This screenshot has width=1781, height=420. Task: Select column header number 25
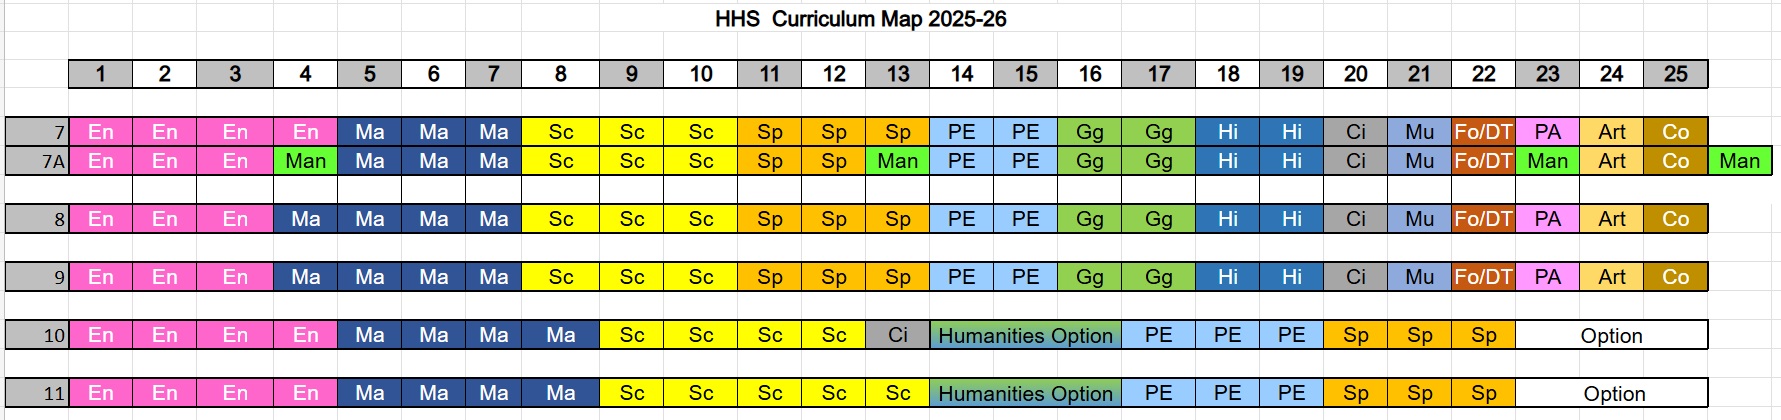pyautogui.click(x=1676, y=74)
